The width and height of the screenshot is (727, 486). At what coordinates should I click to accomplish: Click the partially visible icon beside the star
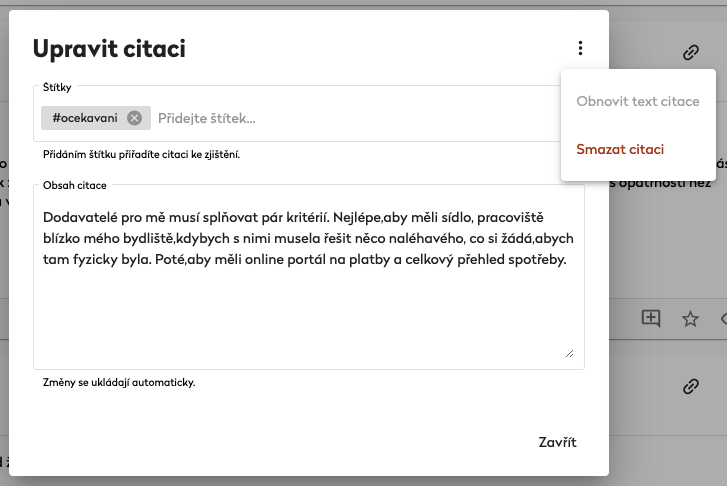point(723,319)
